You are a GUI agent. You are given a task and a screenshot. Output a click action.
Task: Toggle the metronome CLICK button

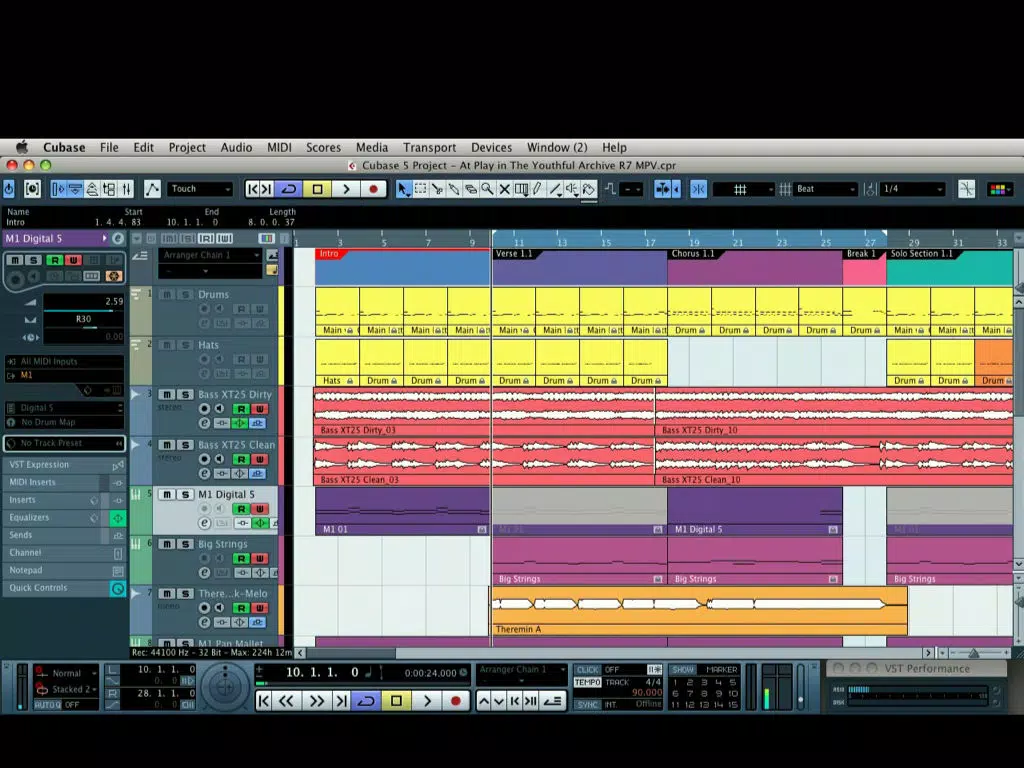point(587,669)
